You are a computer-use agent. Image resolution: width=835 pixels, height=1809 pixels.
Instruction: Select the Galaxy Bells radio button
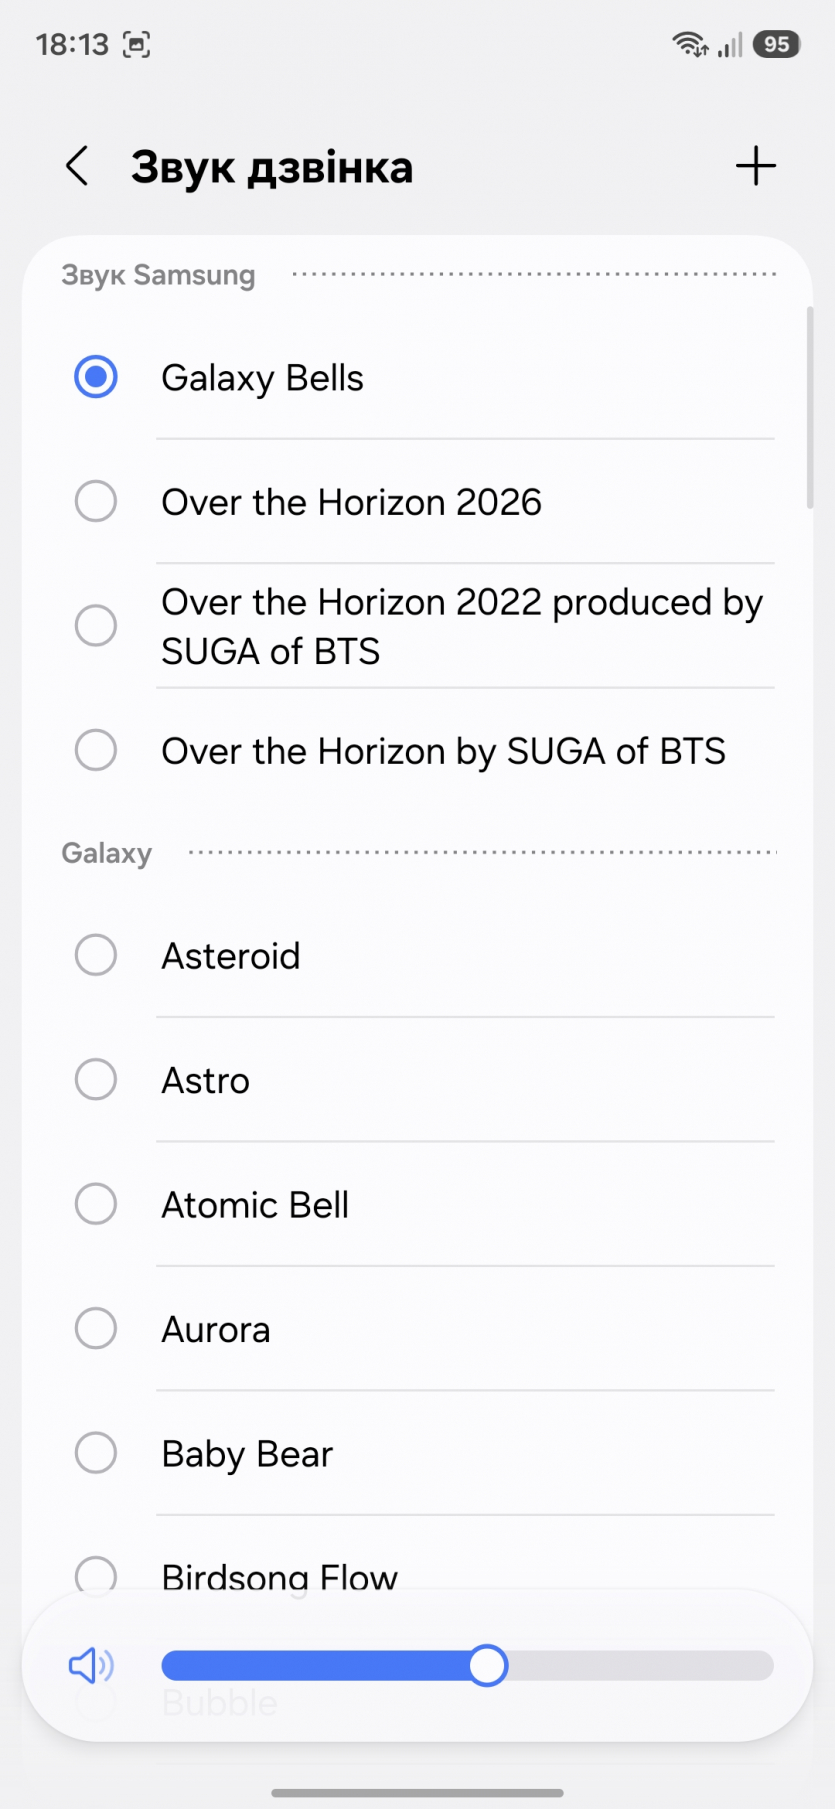pyautogui.click(x=96, y=377)
